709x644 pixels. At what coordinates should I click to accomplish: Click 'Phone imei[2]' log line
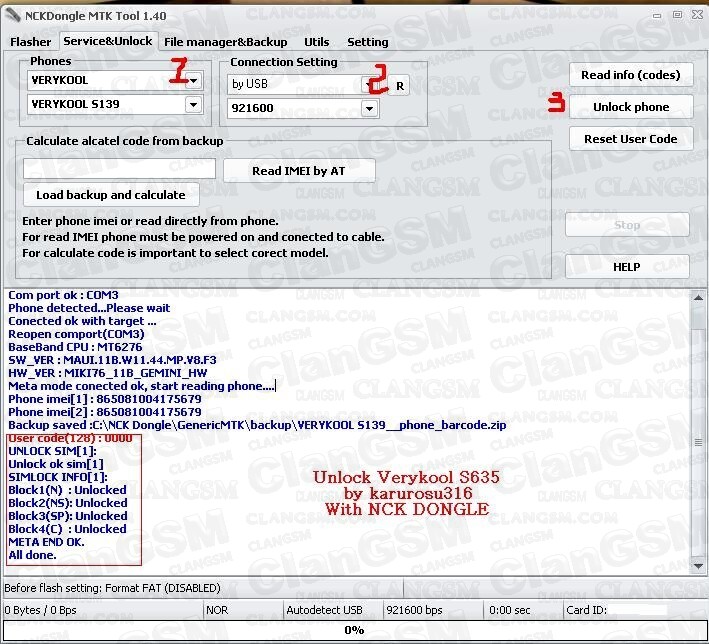pos(105,412)
